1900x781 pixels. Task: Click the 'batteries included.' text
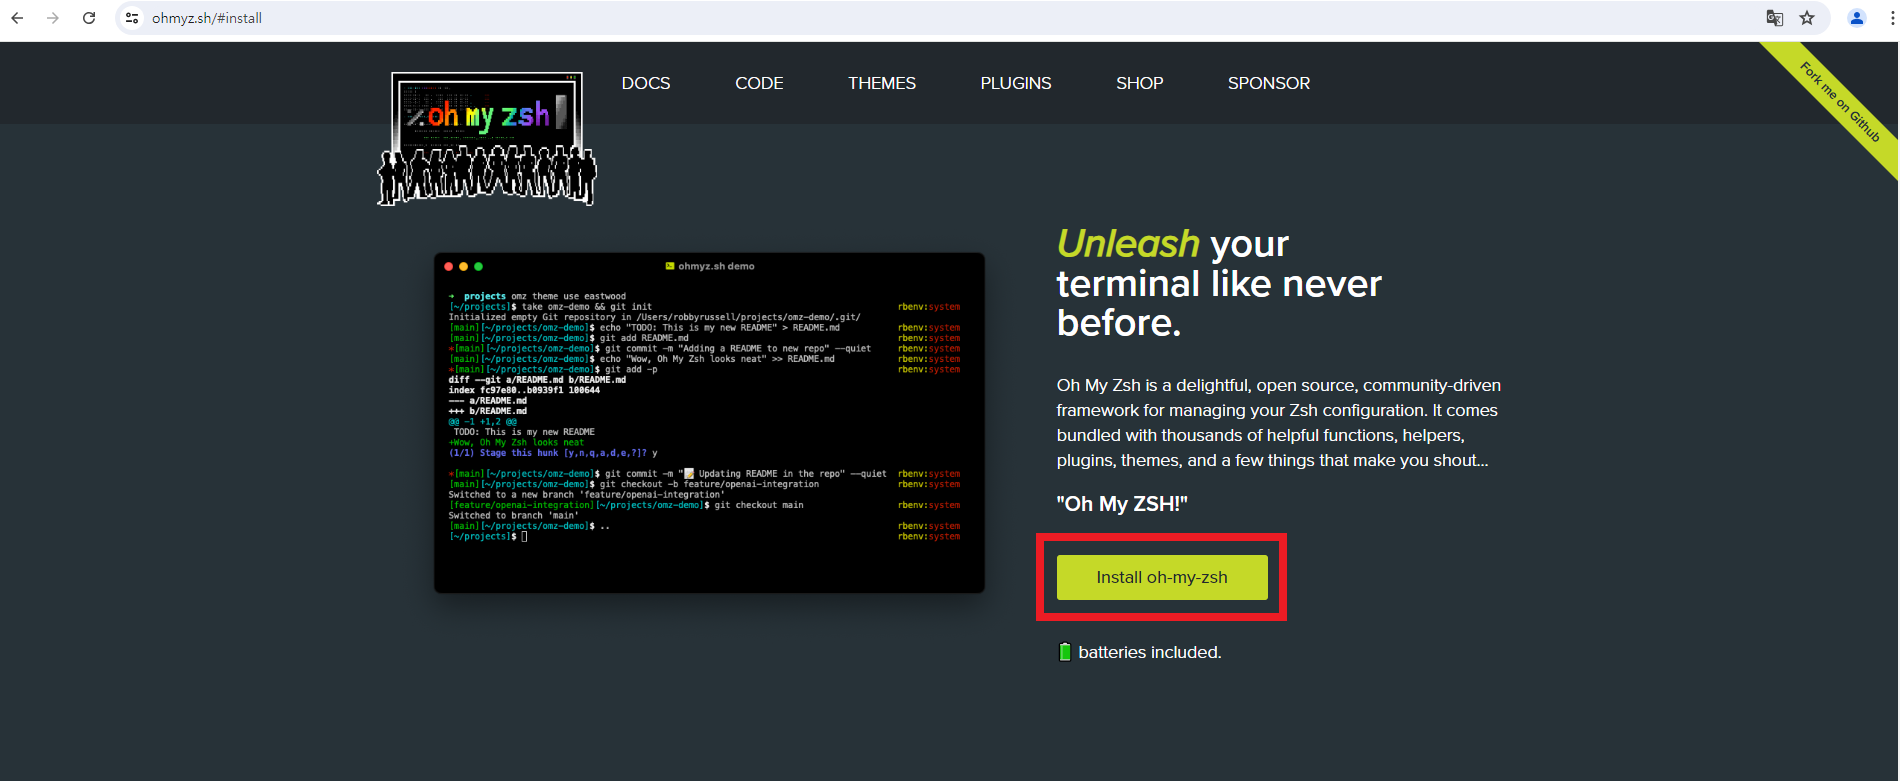[1150, 652]
